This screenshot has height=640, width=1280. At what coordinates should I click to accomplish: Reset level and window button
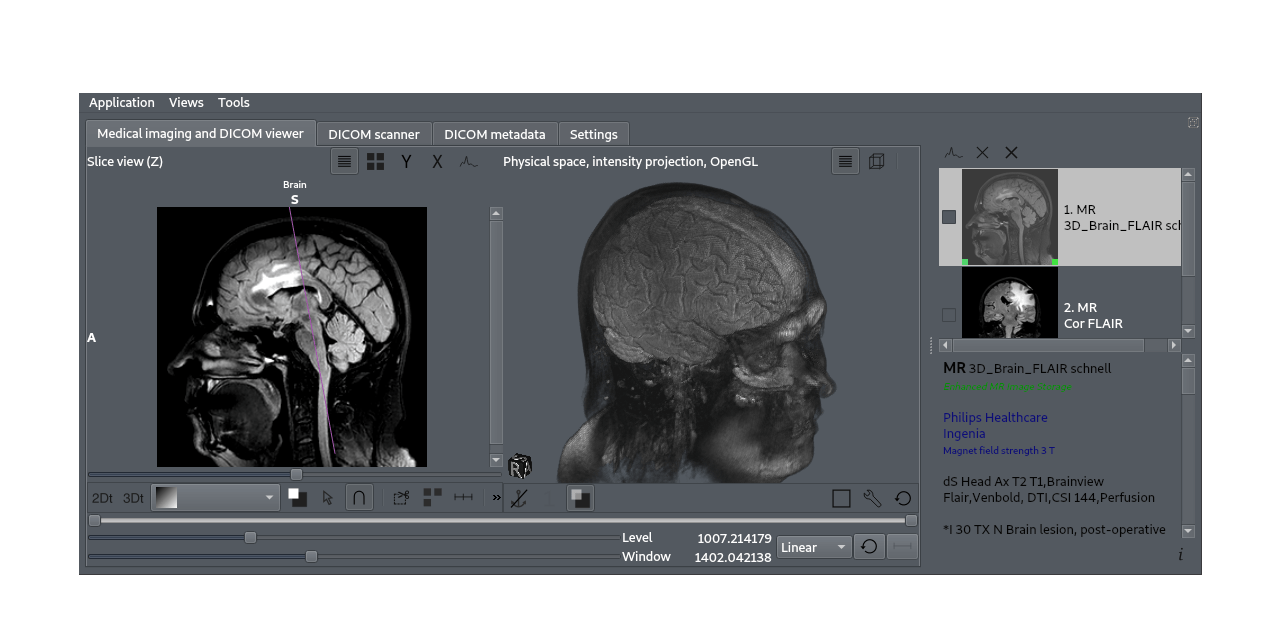[869, 547]
